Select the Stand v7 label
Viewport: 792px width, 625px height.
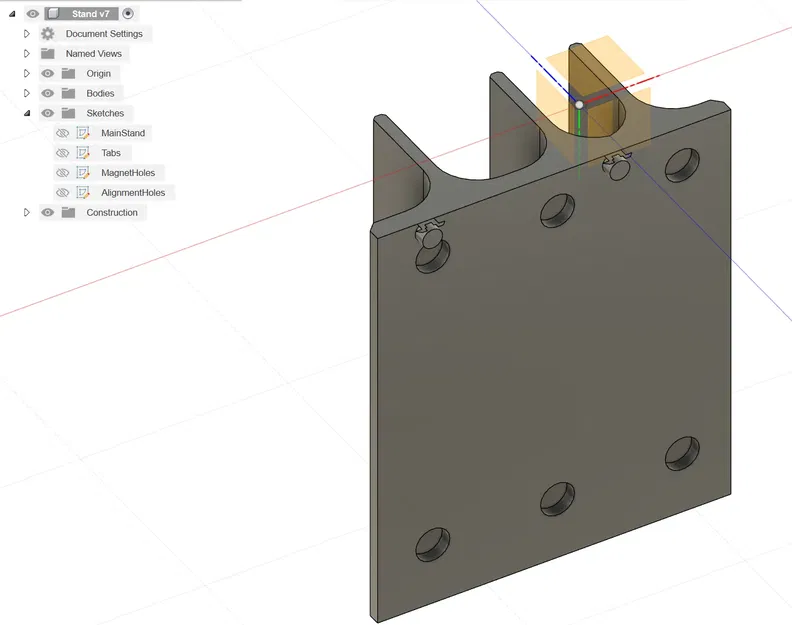90,14
